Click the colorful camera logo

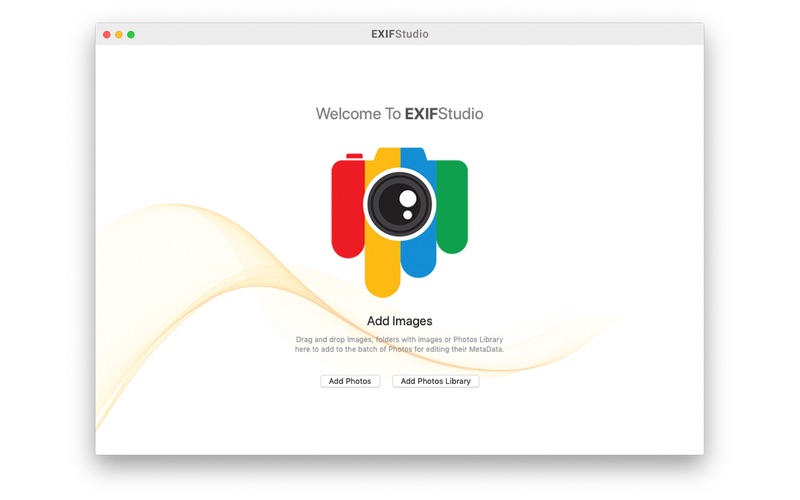[399, 222]
